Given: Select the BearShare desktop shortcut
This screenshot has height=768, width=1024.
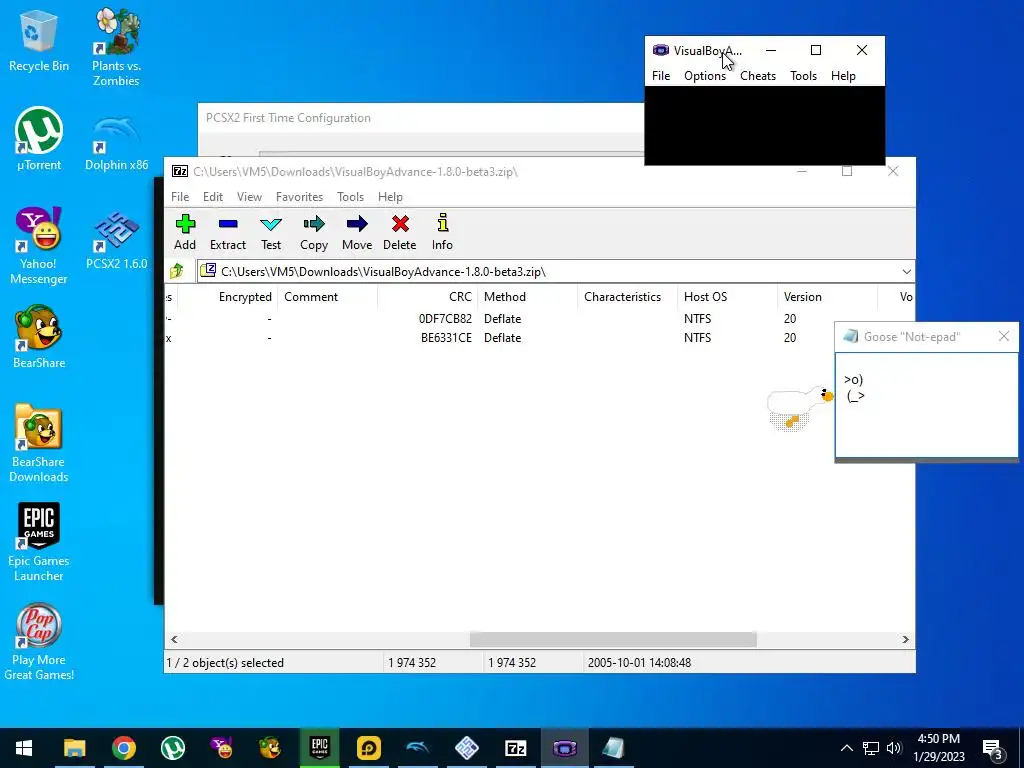Looking at the screenshot, I should [x=39, y=337].
